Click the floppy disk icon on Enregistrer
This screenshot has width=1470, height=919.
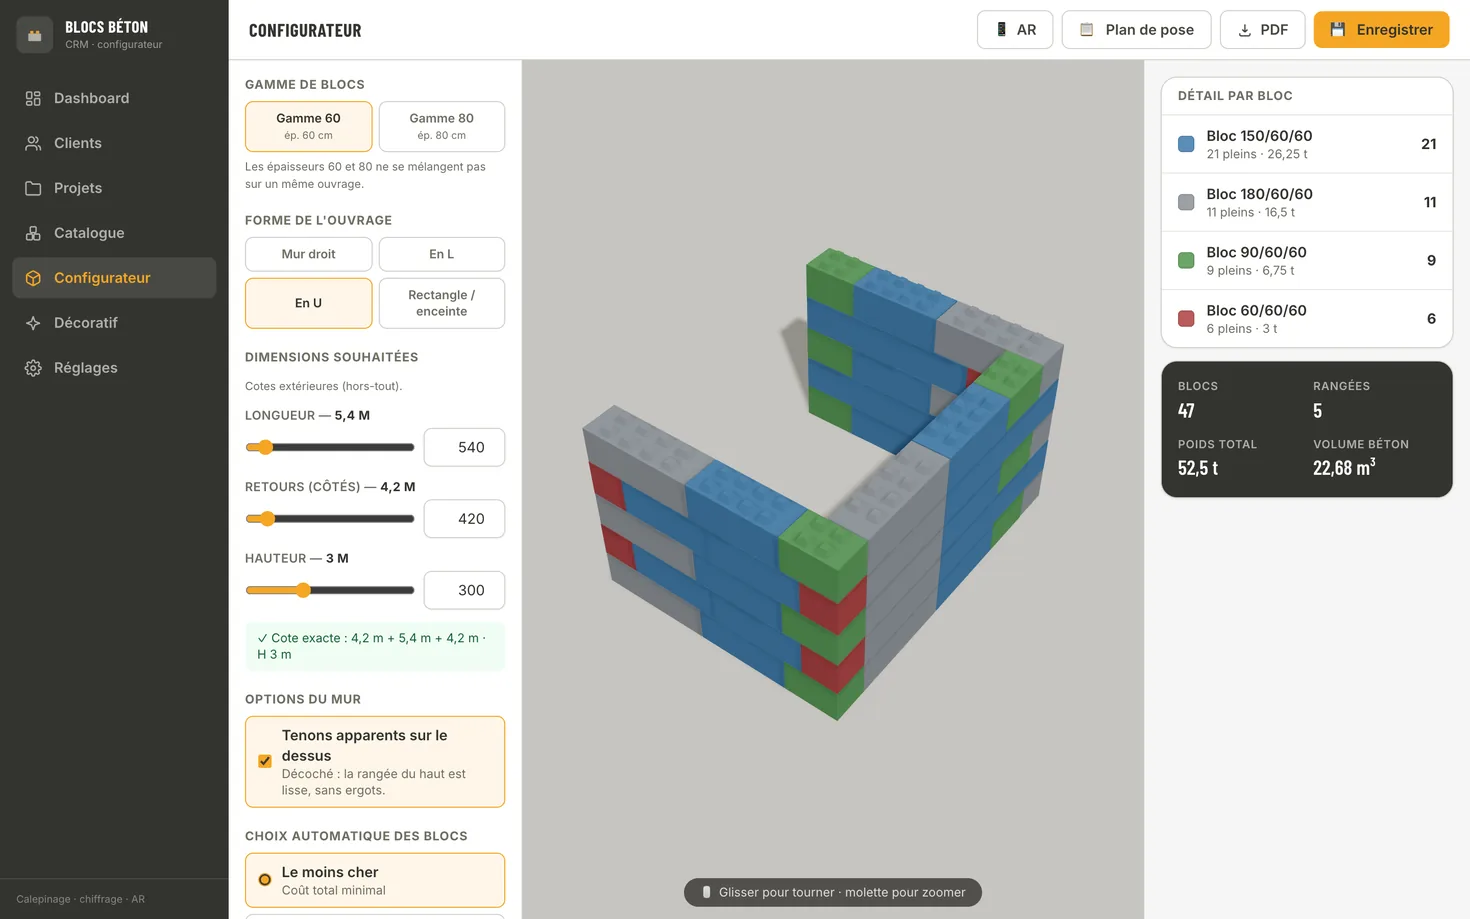click(1338, 30)
